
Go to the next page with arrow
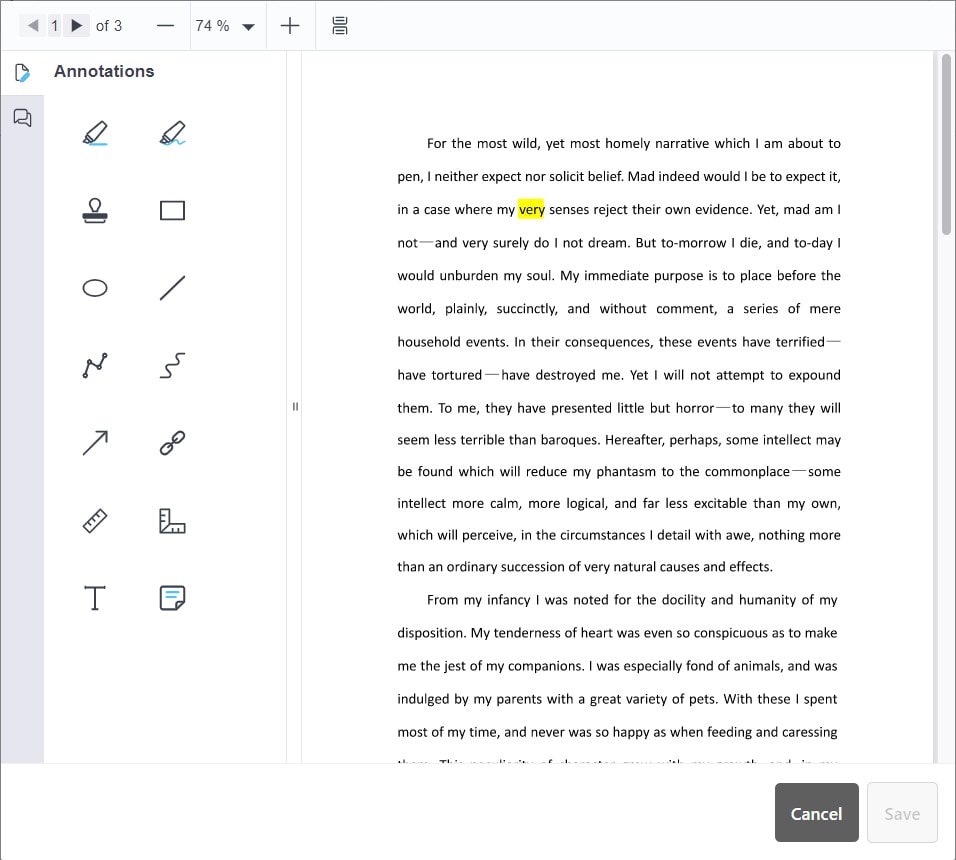77,25
